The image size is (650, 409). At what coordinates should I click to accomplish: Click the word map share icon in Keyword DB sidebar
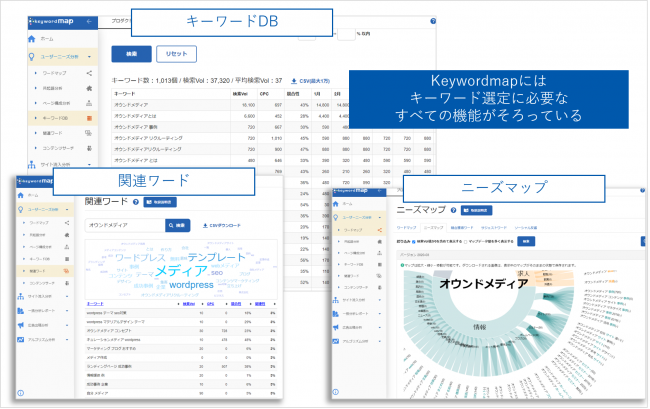coord(89,73)
